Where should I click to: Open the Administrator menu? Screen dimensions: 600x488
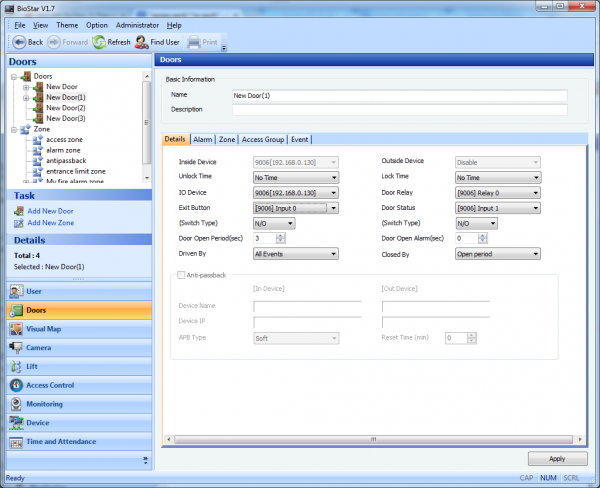click(x=137, y=24)
